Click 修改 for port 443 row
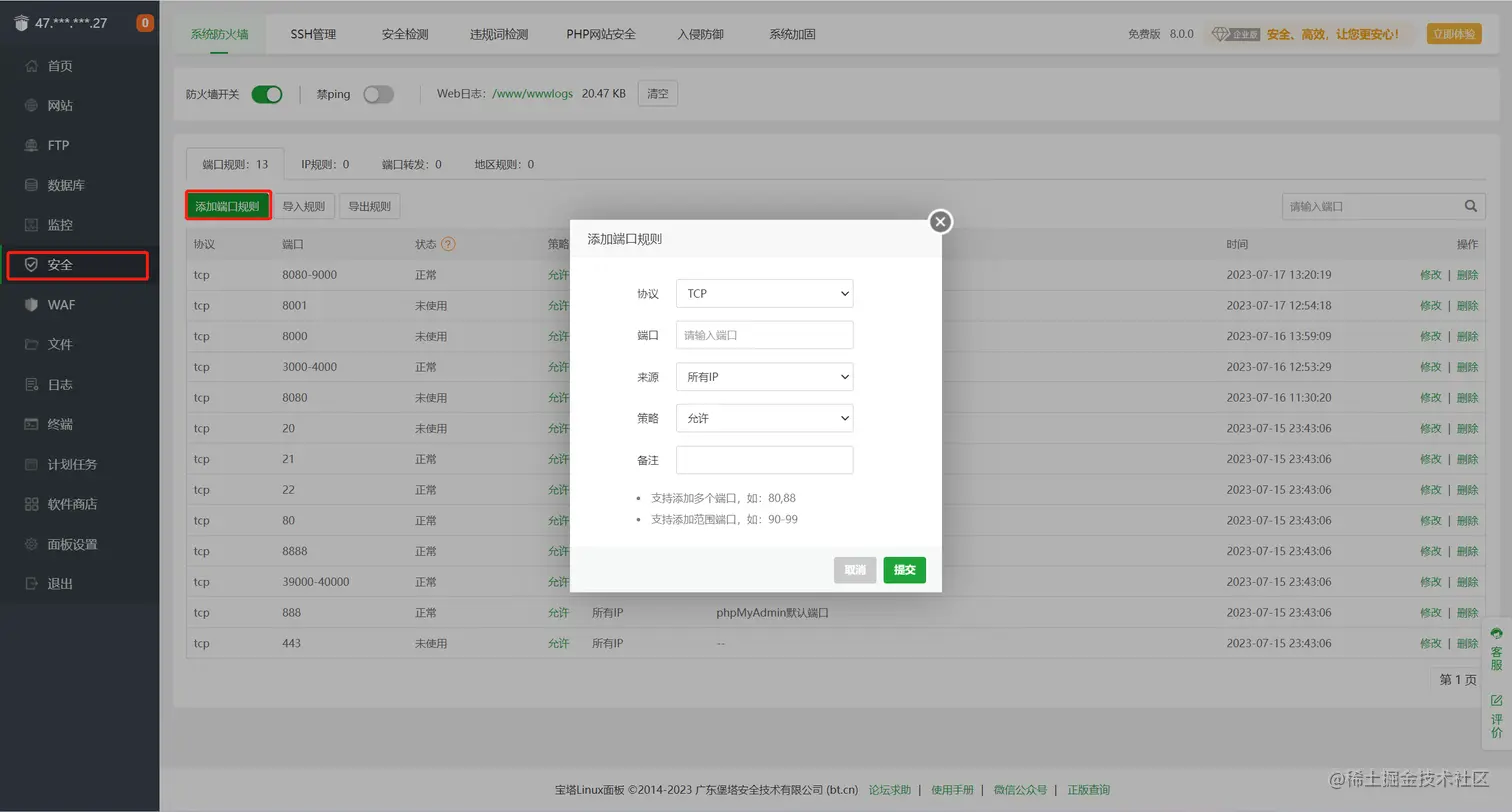This screenshot has height=812, width=1512. (1431, 644)
